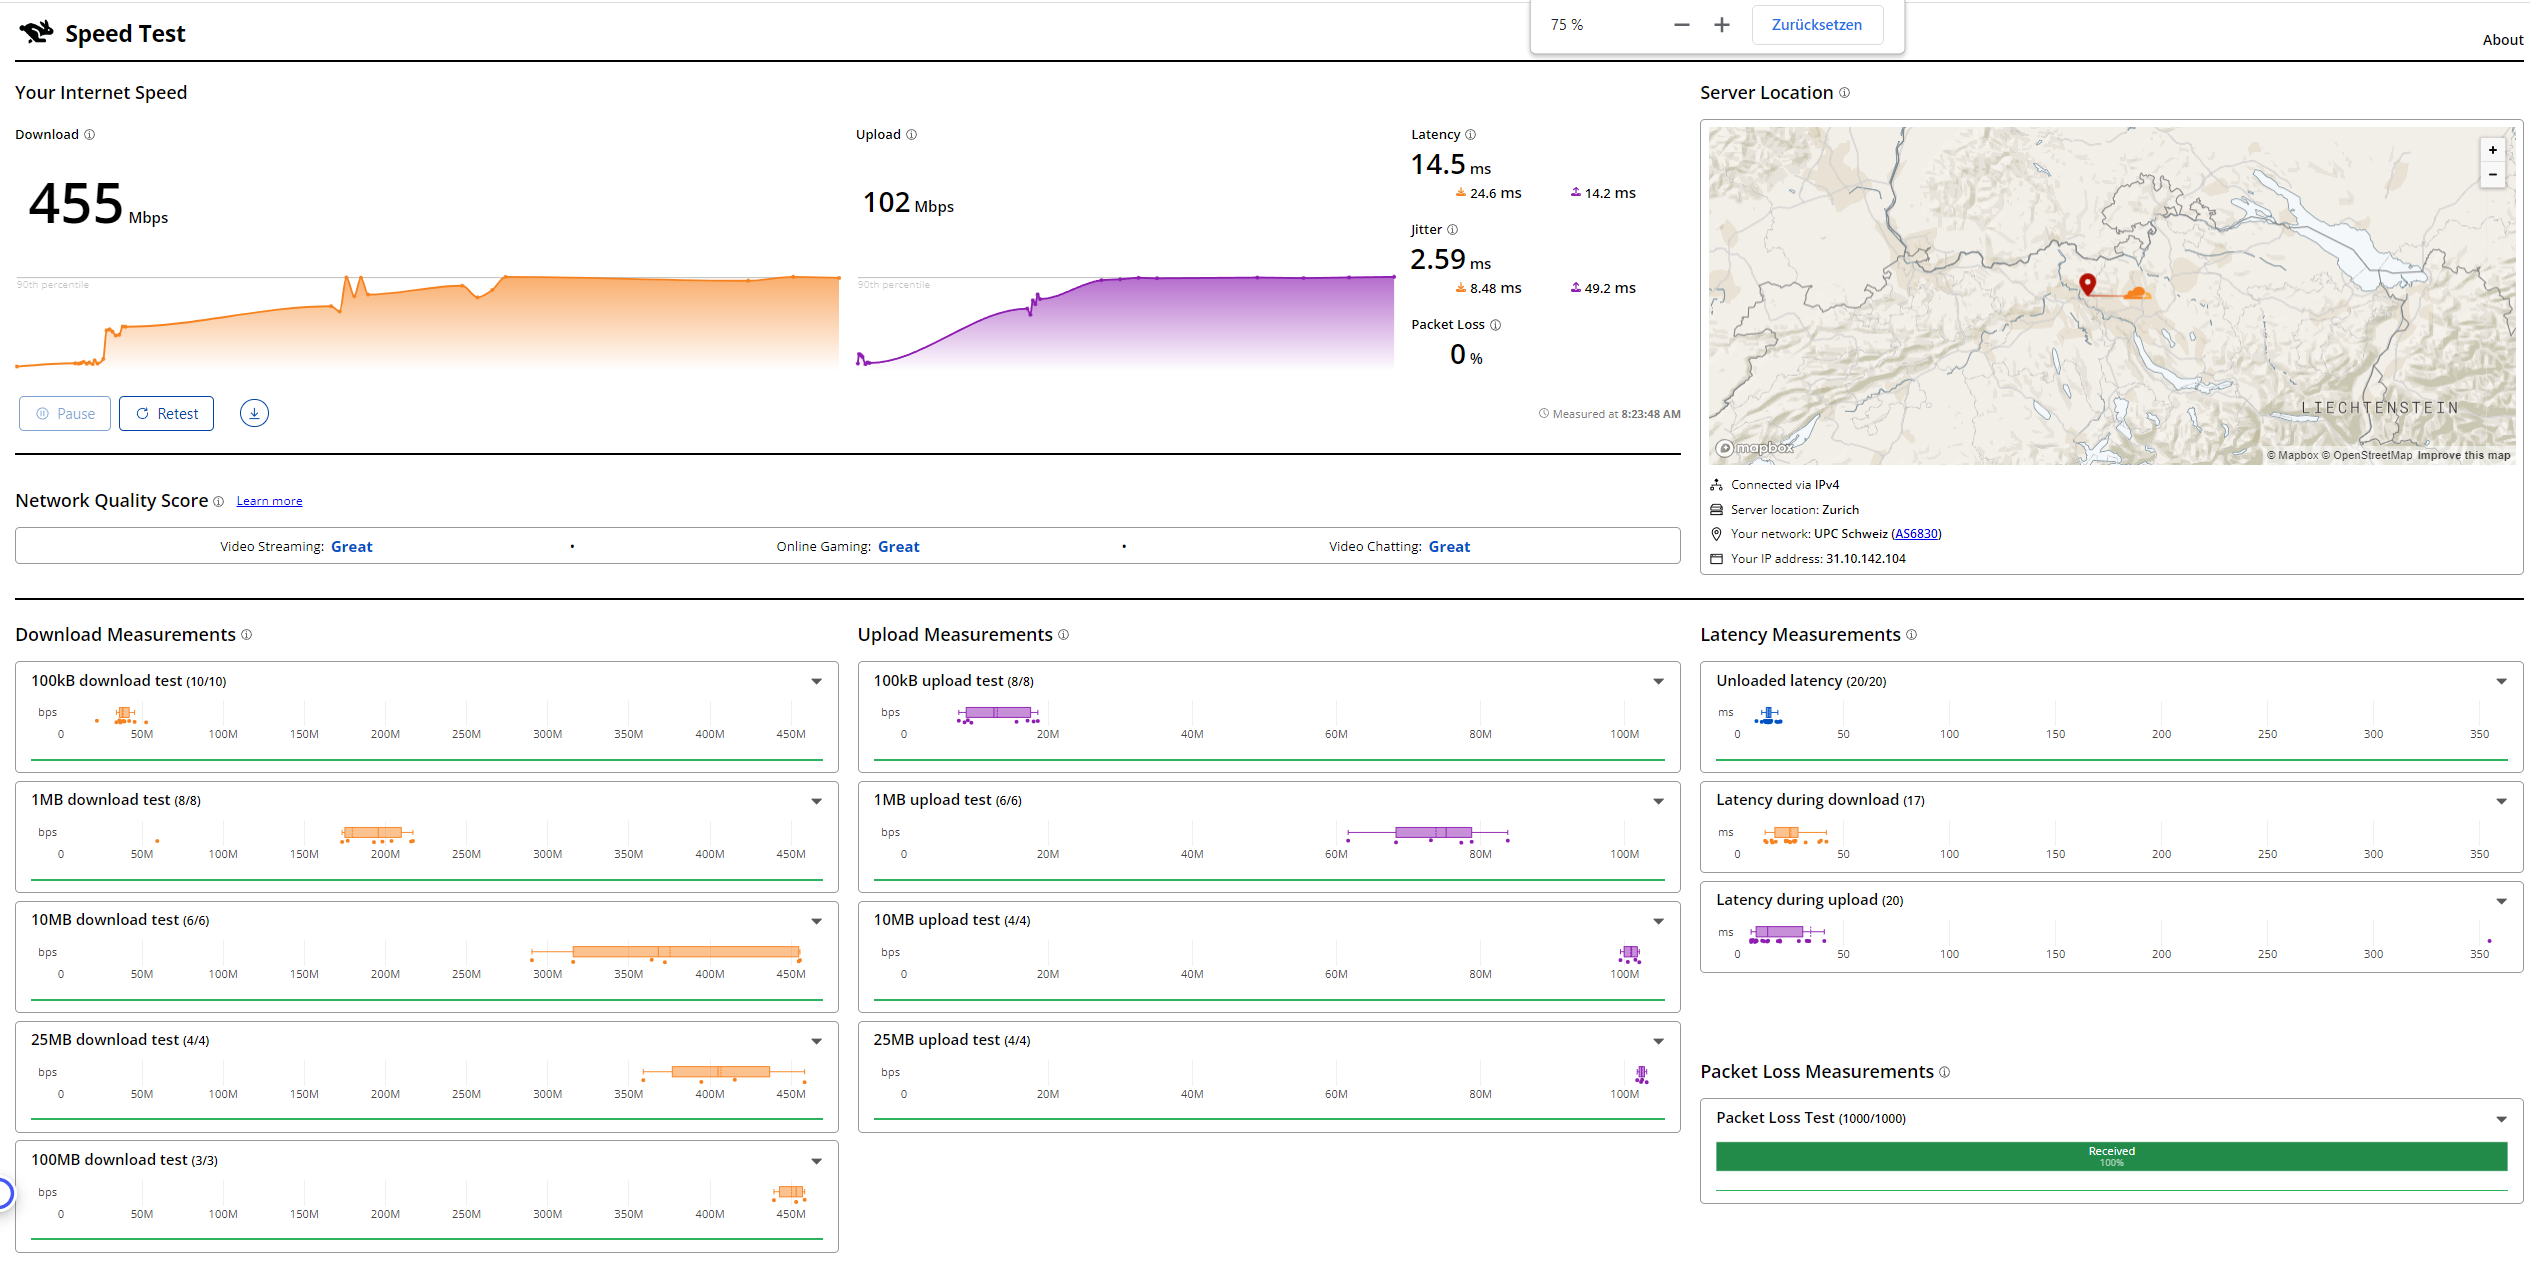Click the Speed Test rabbit logo
This screenshot has height=1265, width=2530.
click(x=36, y=32)
